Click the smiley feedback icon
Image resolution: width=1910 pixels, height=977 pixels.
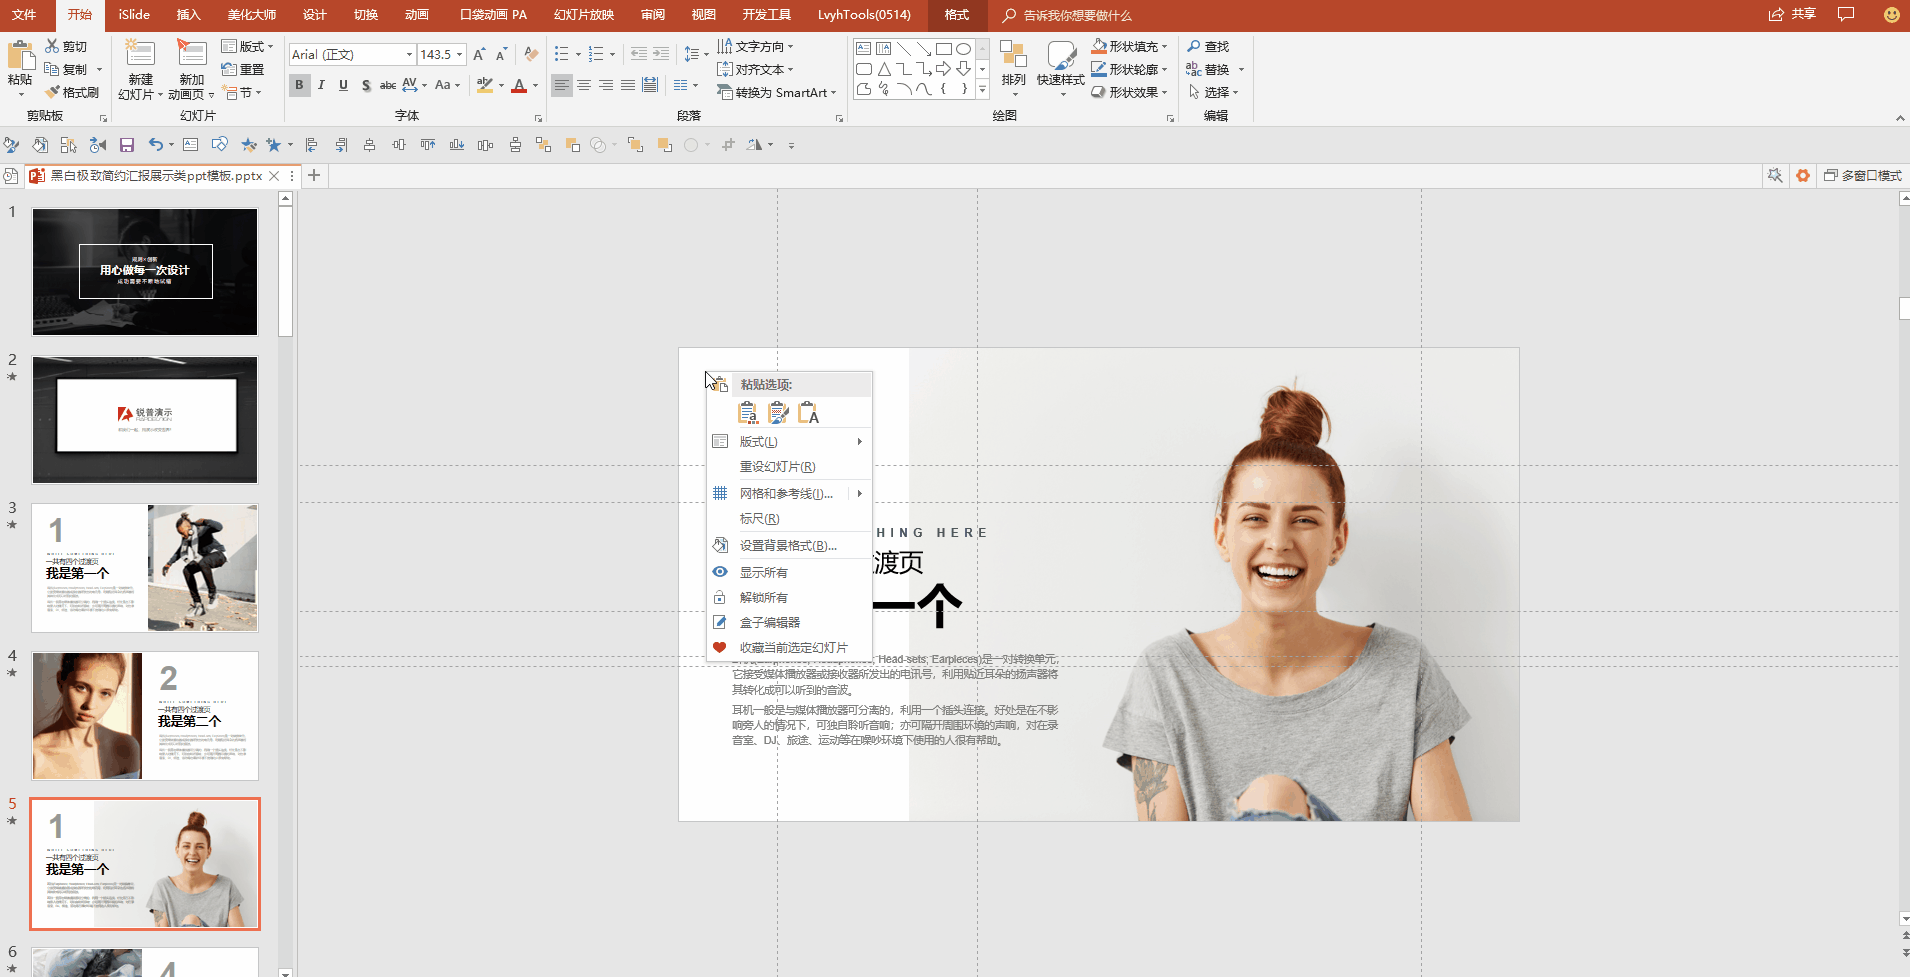tap(1891, 15)
